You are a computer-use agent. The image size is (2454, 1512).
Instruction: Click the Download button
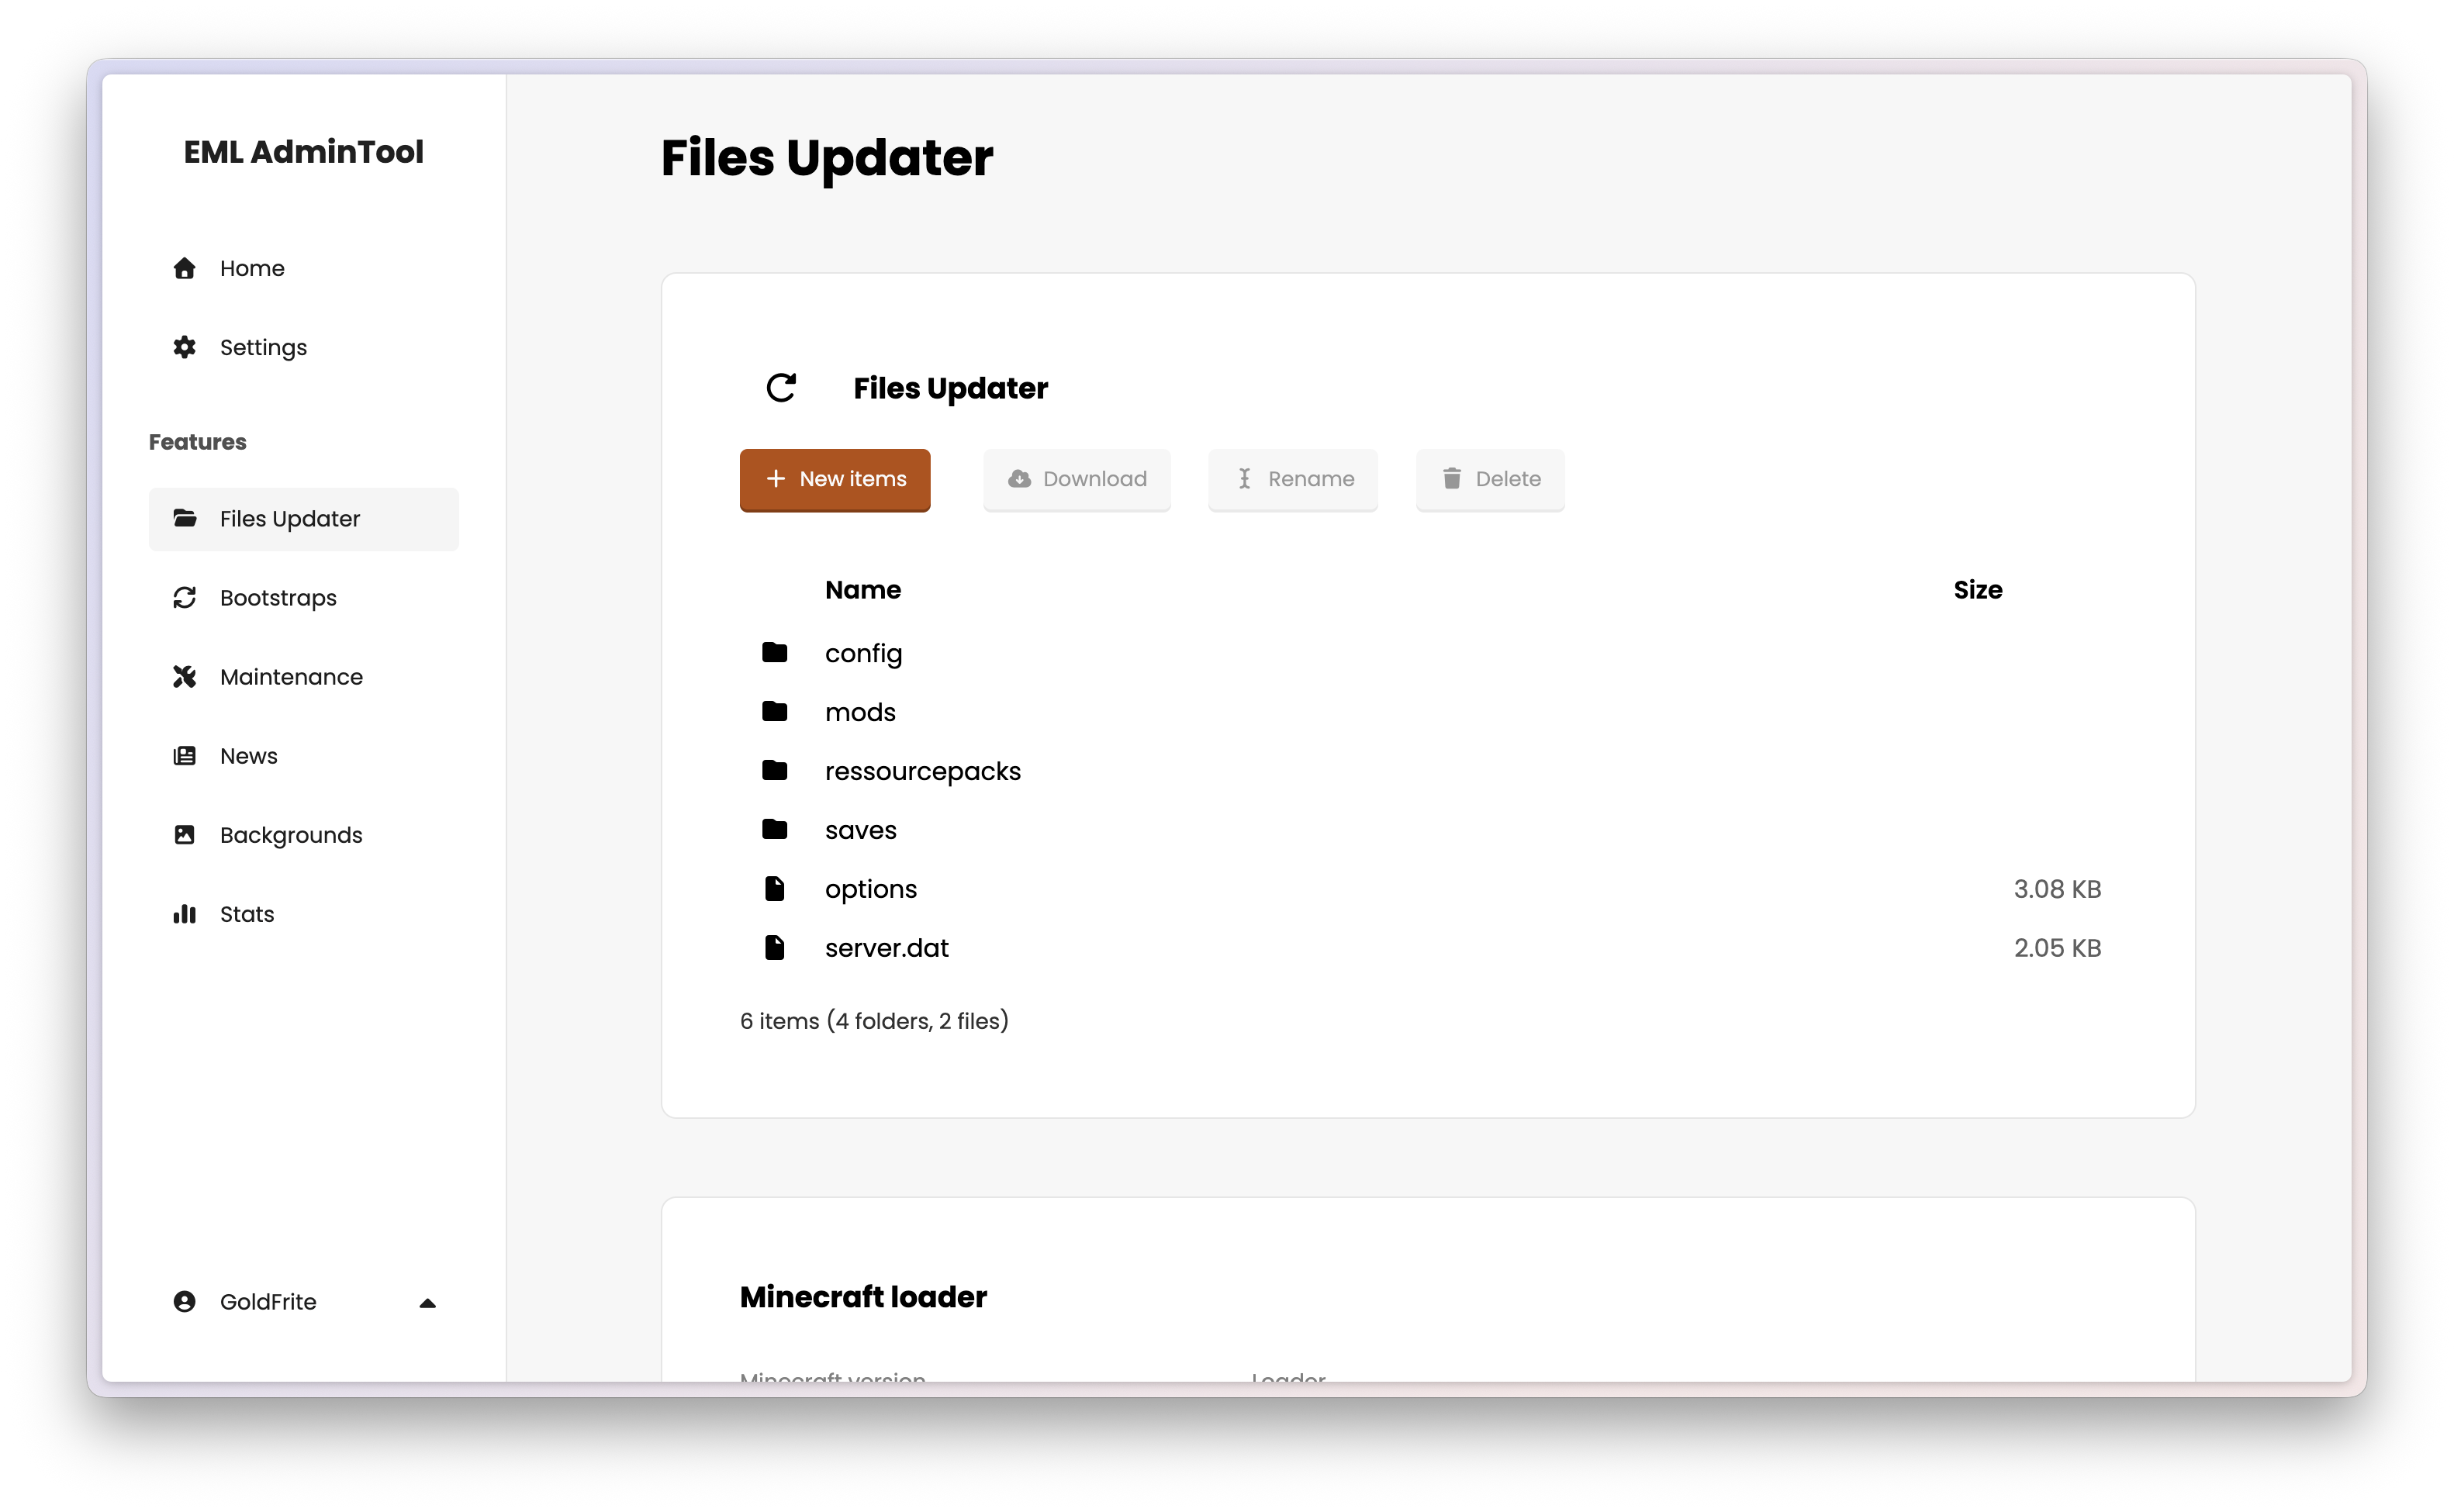(x=1077, y=479)
